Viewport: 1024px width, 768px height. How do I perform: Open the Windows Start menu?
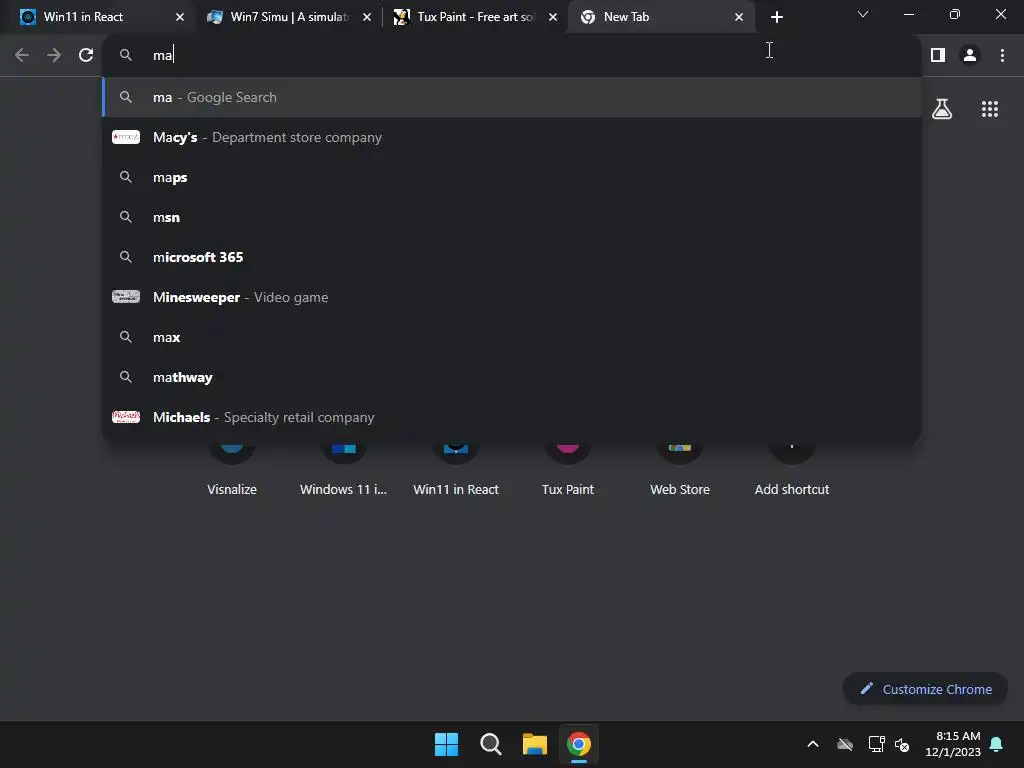[447, 744]
